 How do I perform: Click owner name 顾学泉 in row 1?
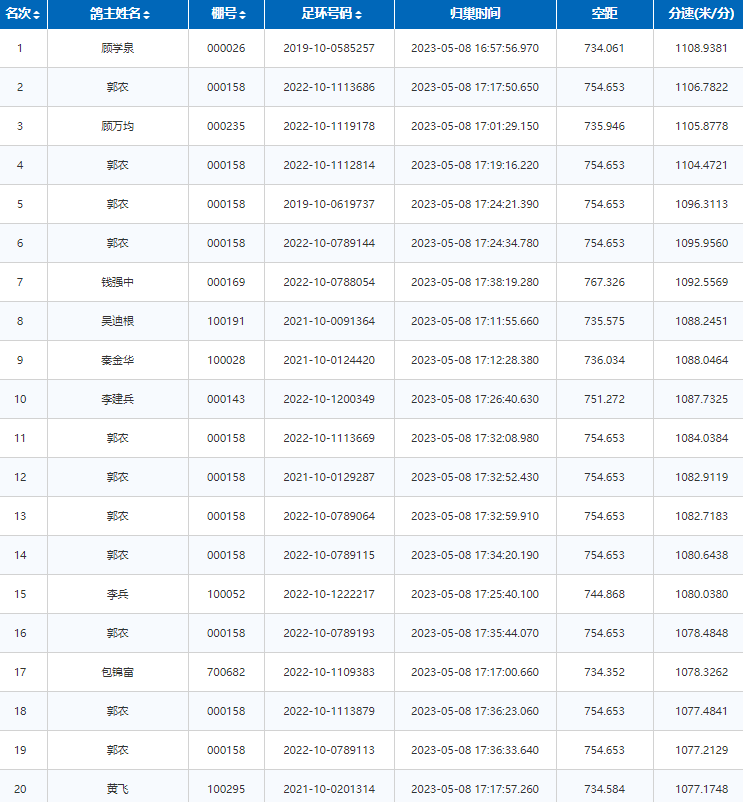[118, 48]
